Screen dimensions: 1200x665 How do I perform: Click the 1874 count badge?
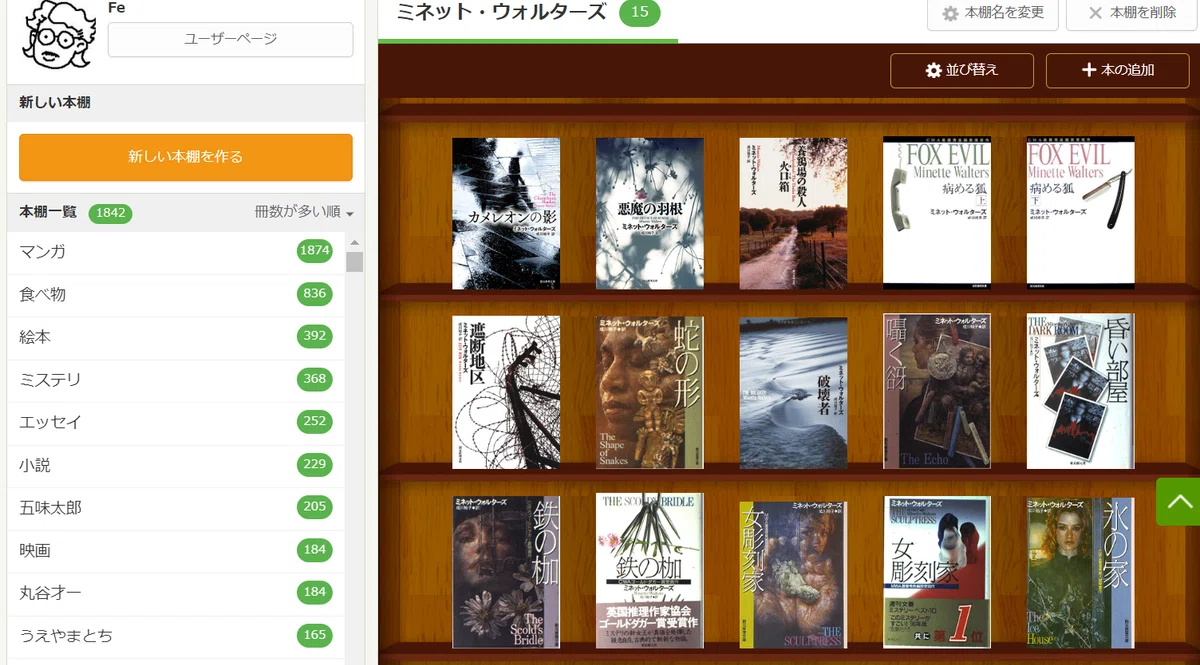(314, 251)
